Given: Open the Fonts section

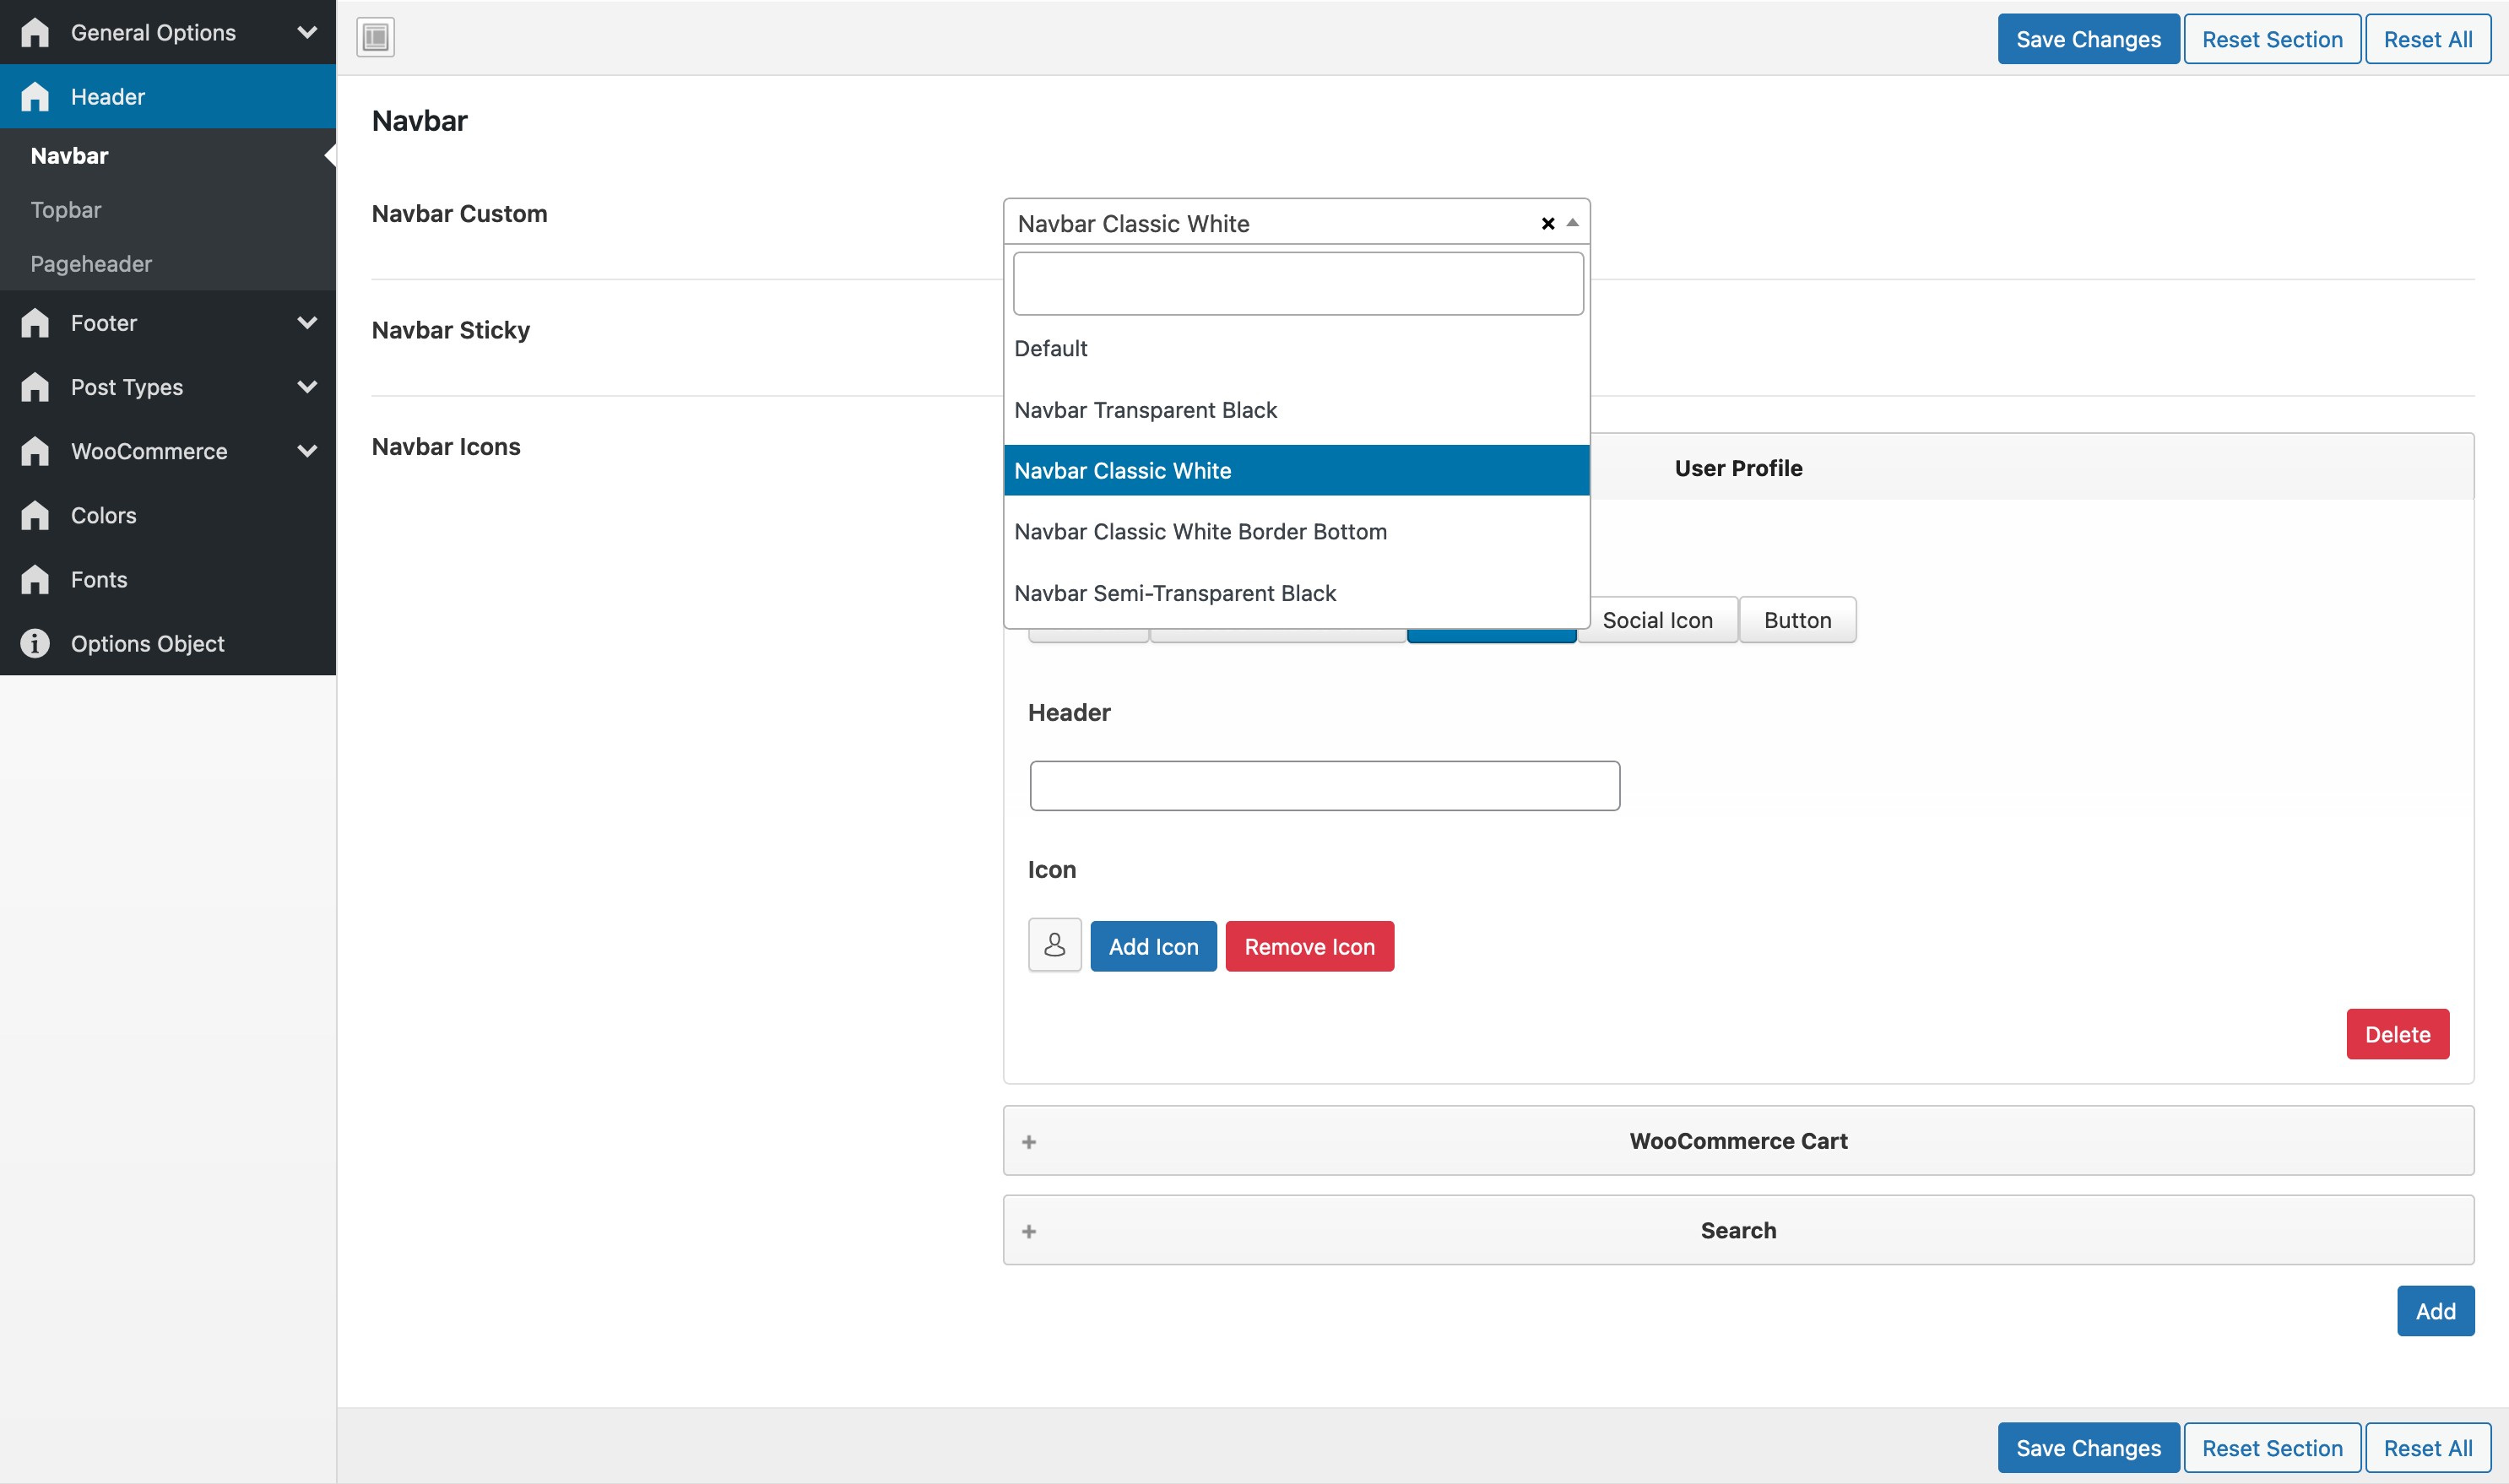Looking at the screenshot, I should point(168,578).
